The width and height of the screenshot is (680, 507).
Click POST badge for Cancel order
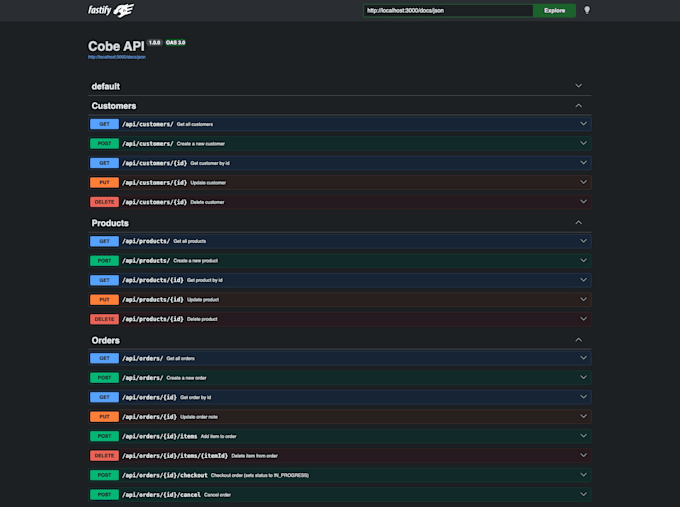click(x=104, y=495)
